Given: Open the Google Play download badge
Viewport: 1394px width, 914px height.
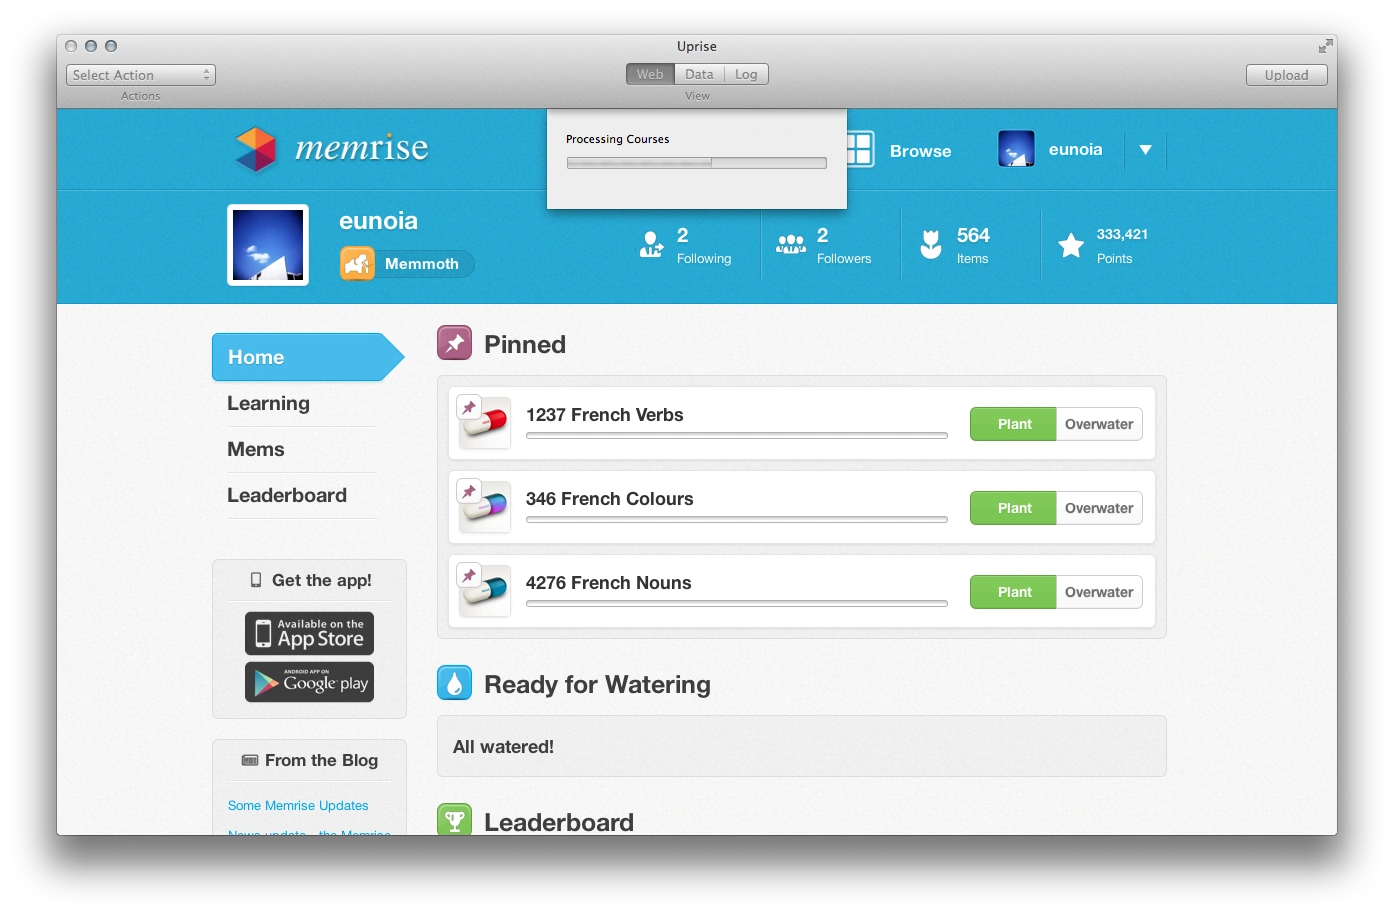Looking at the screenshot, I should point(309,682).
